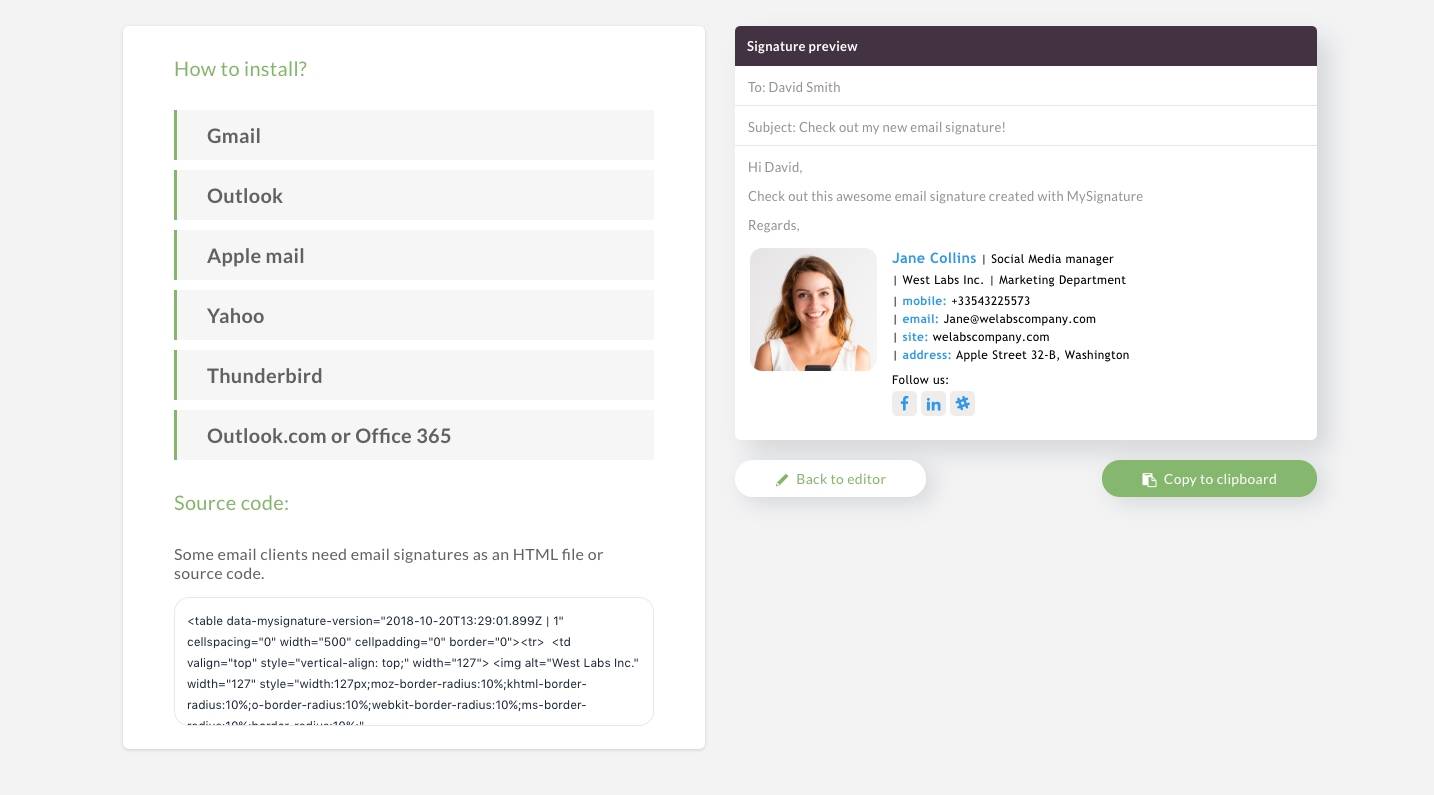
Task: Expand the Outlook installation section
Action: (414, 195)
